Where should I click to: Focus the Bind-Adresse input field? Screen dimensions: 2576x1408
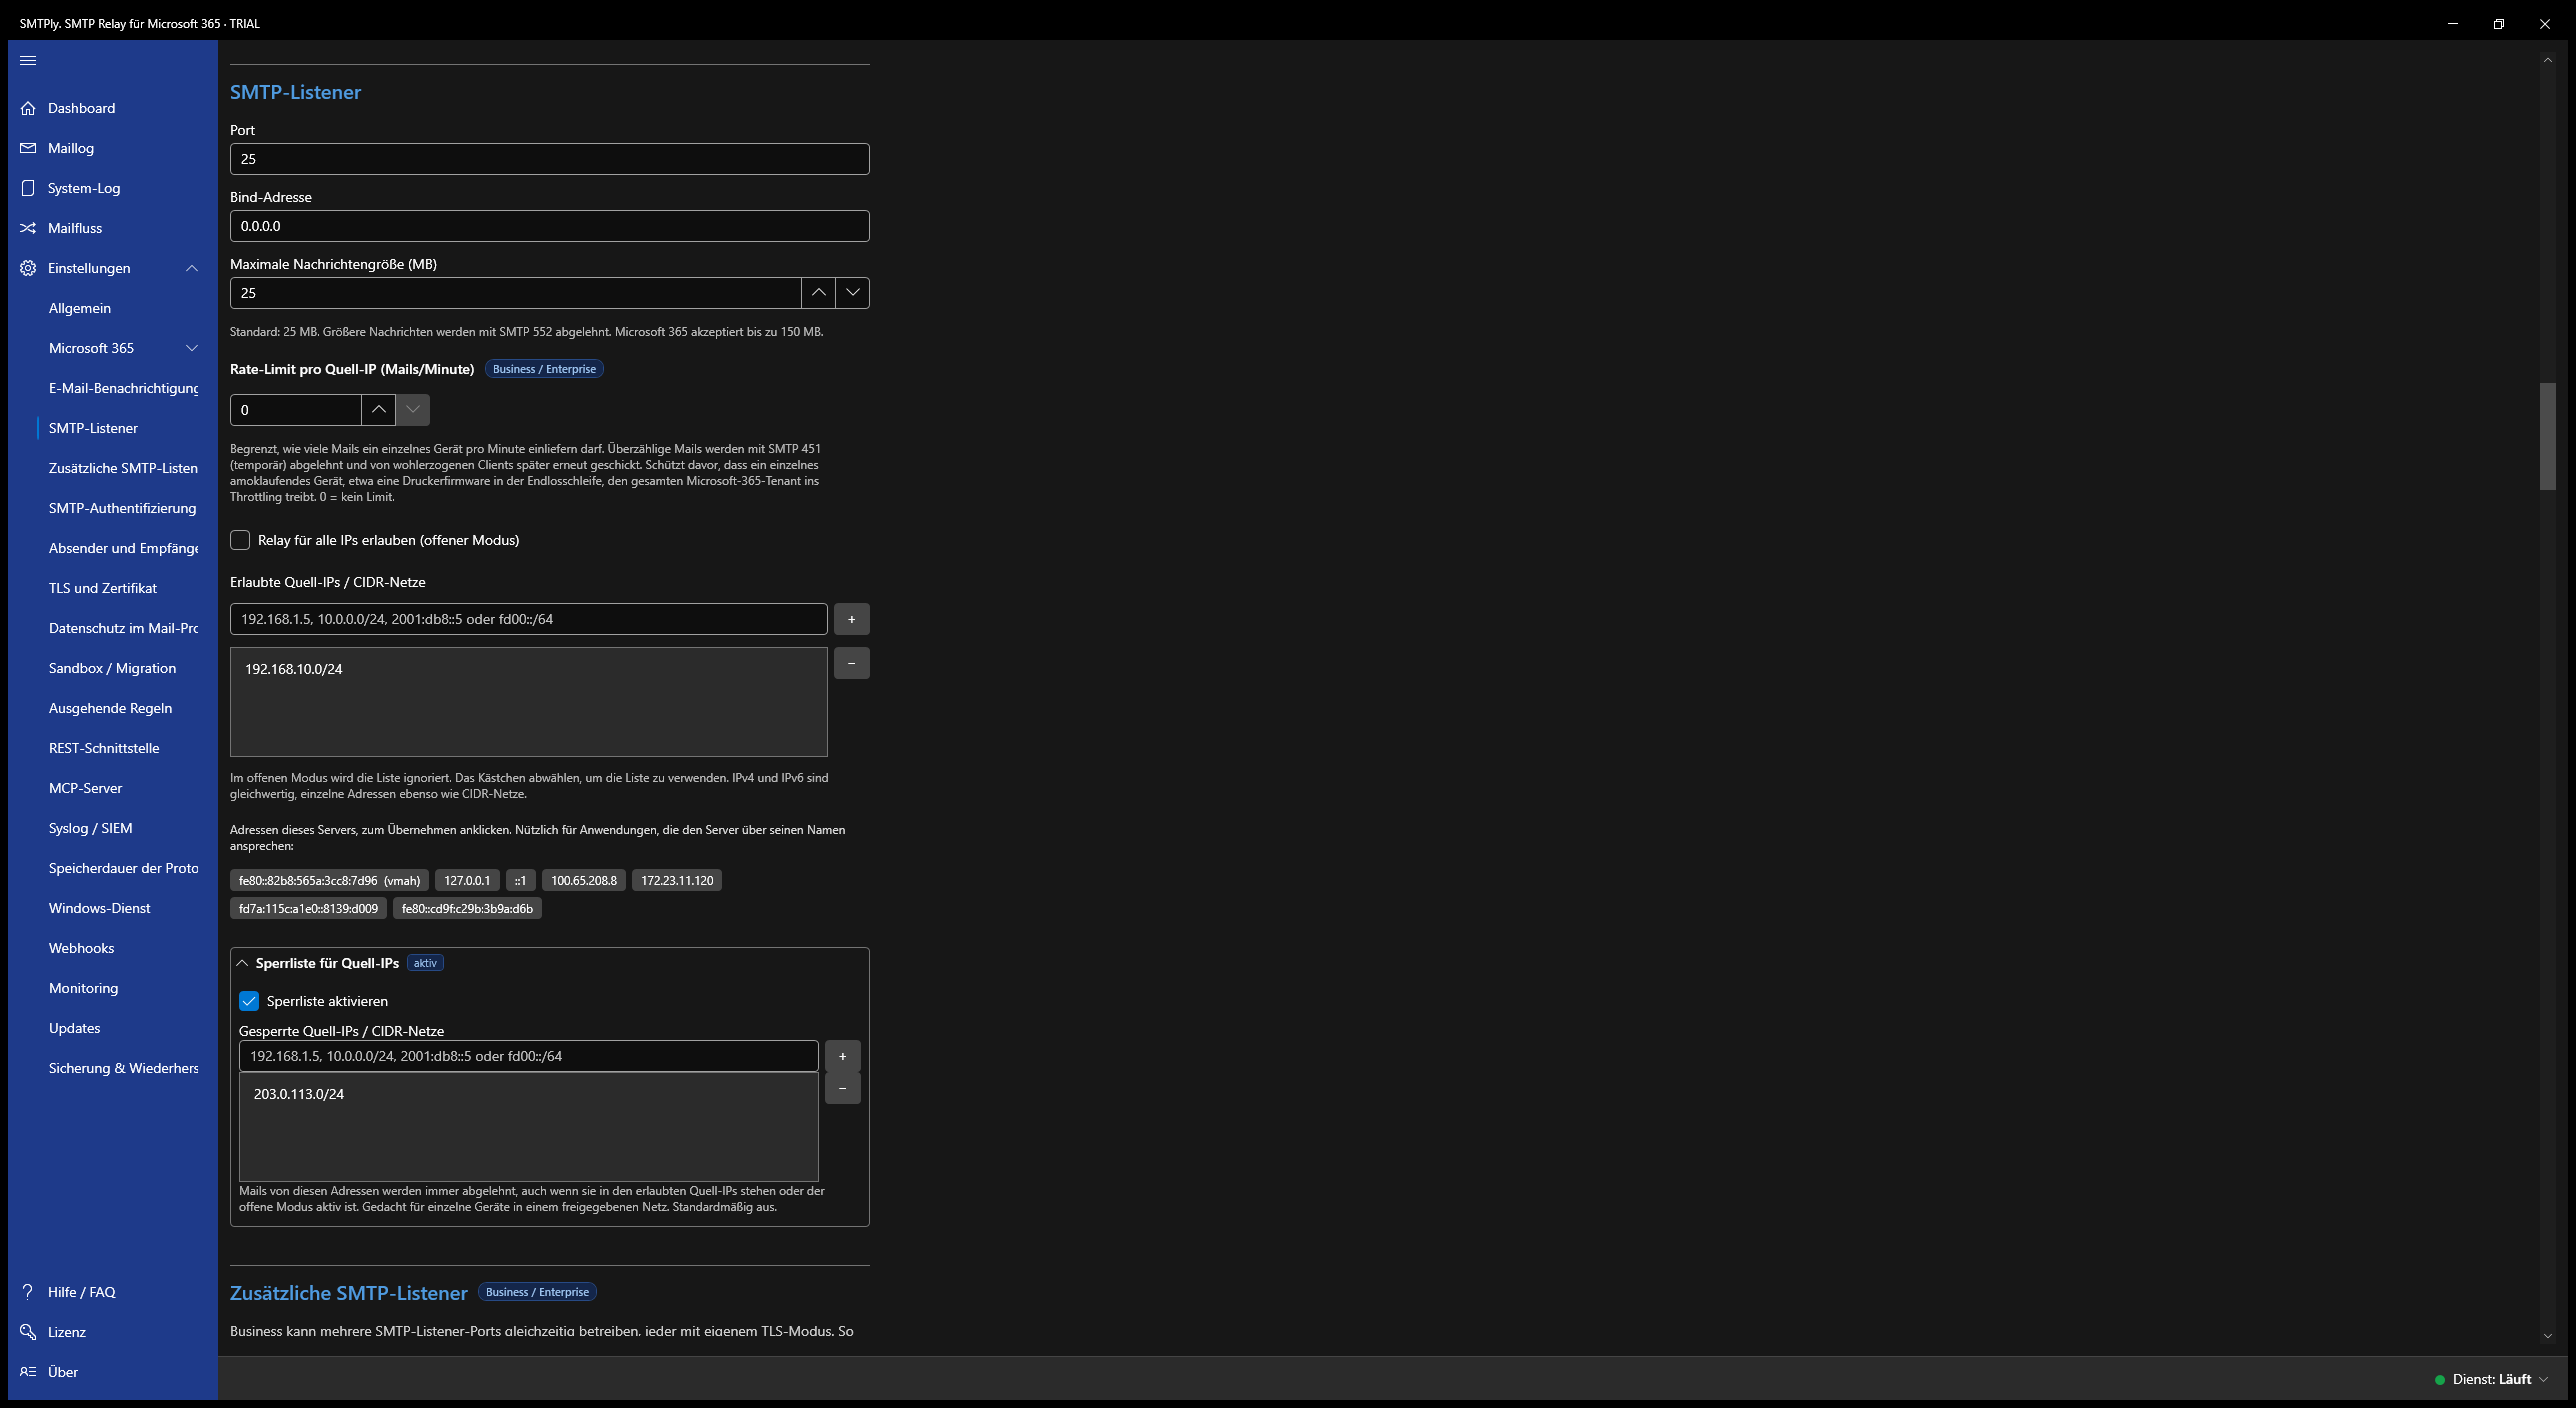click(549, 226)
